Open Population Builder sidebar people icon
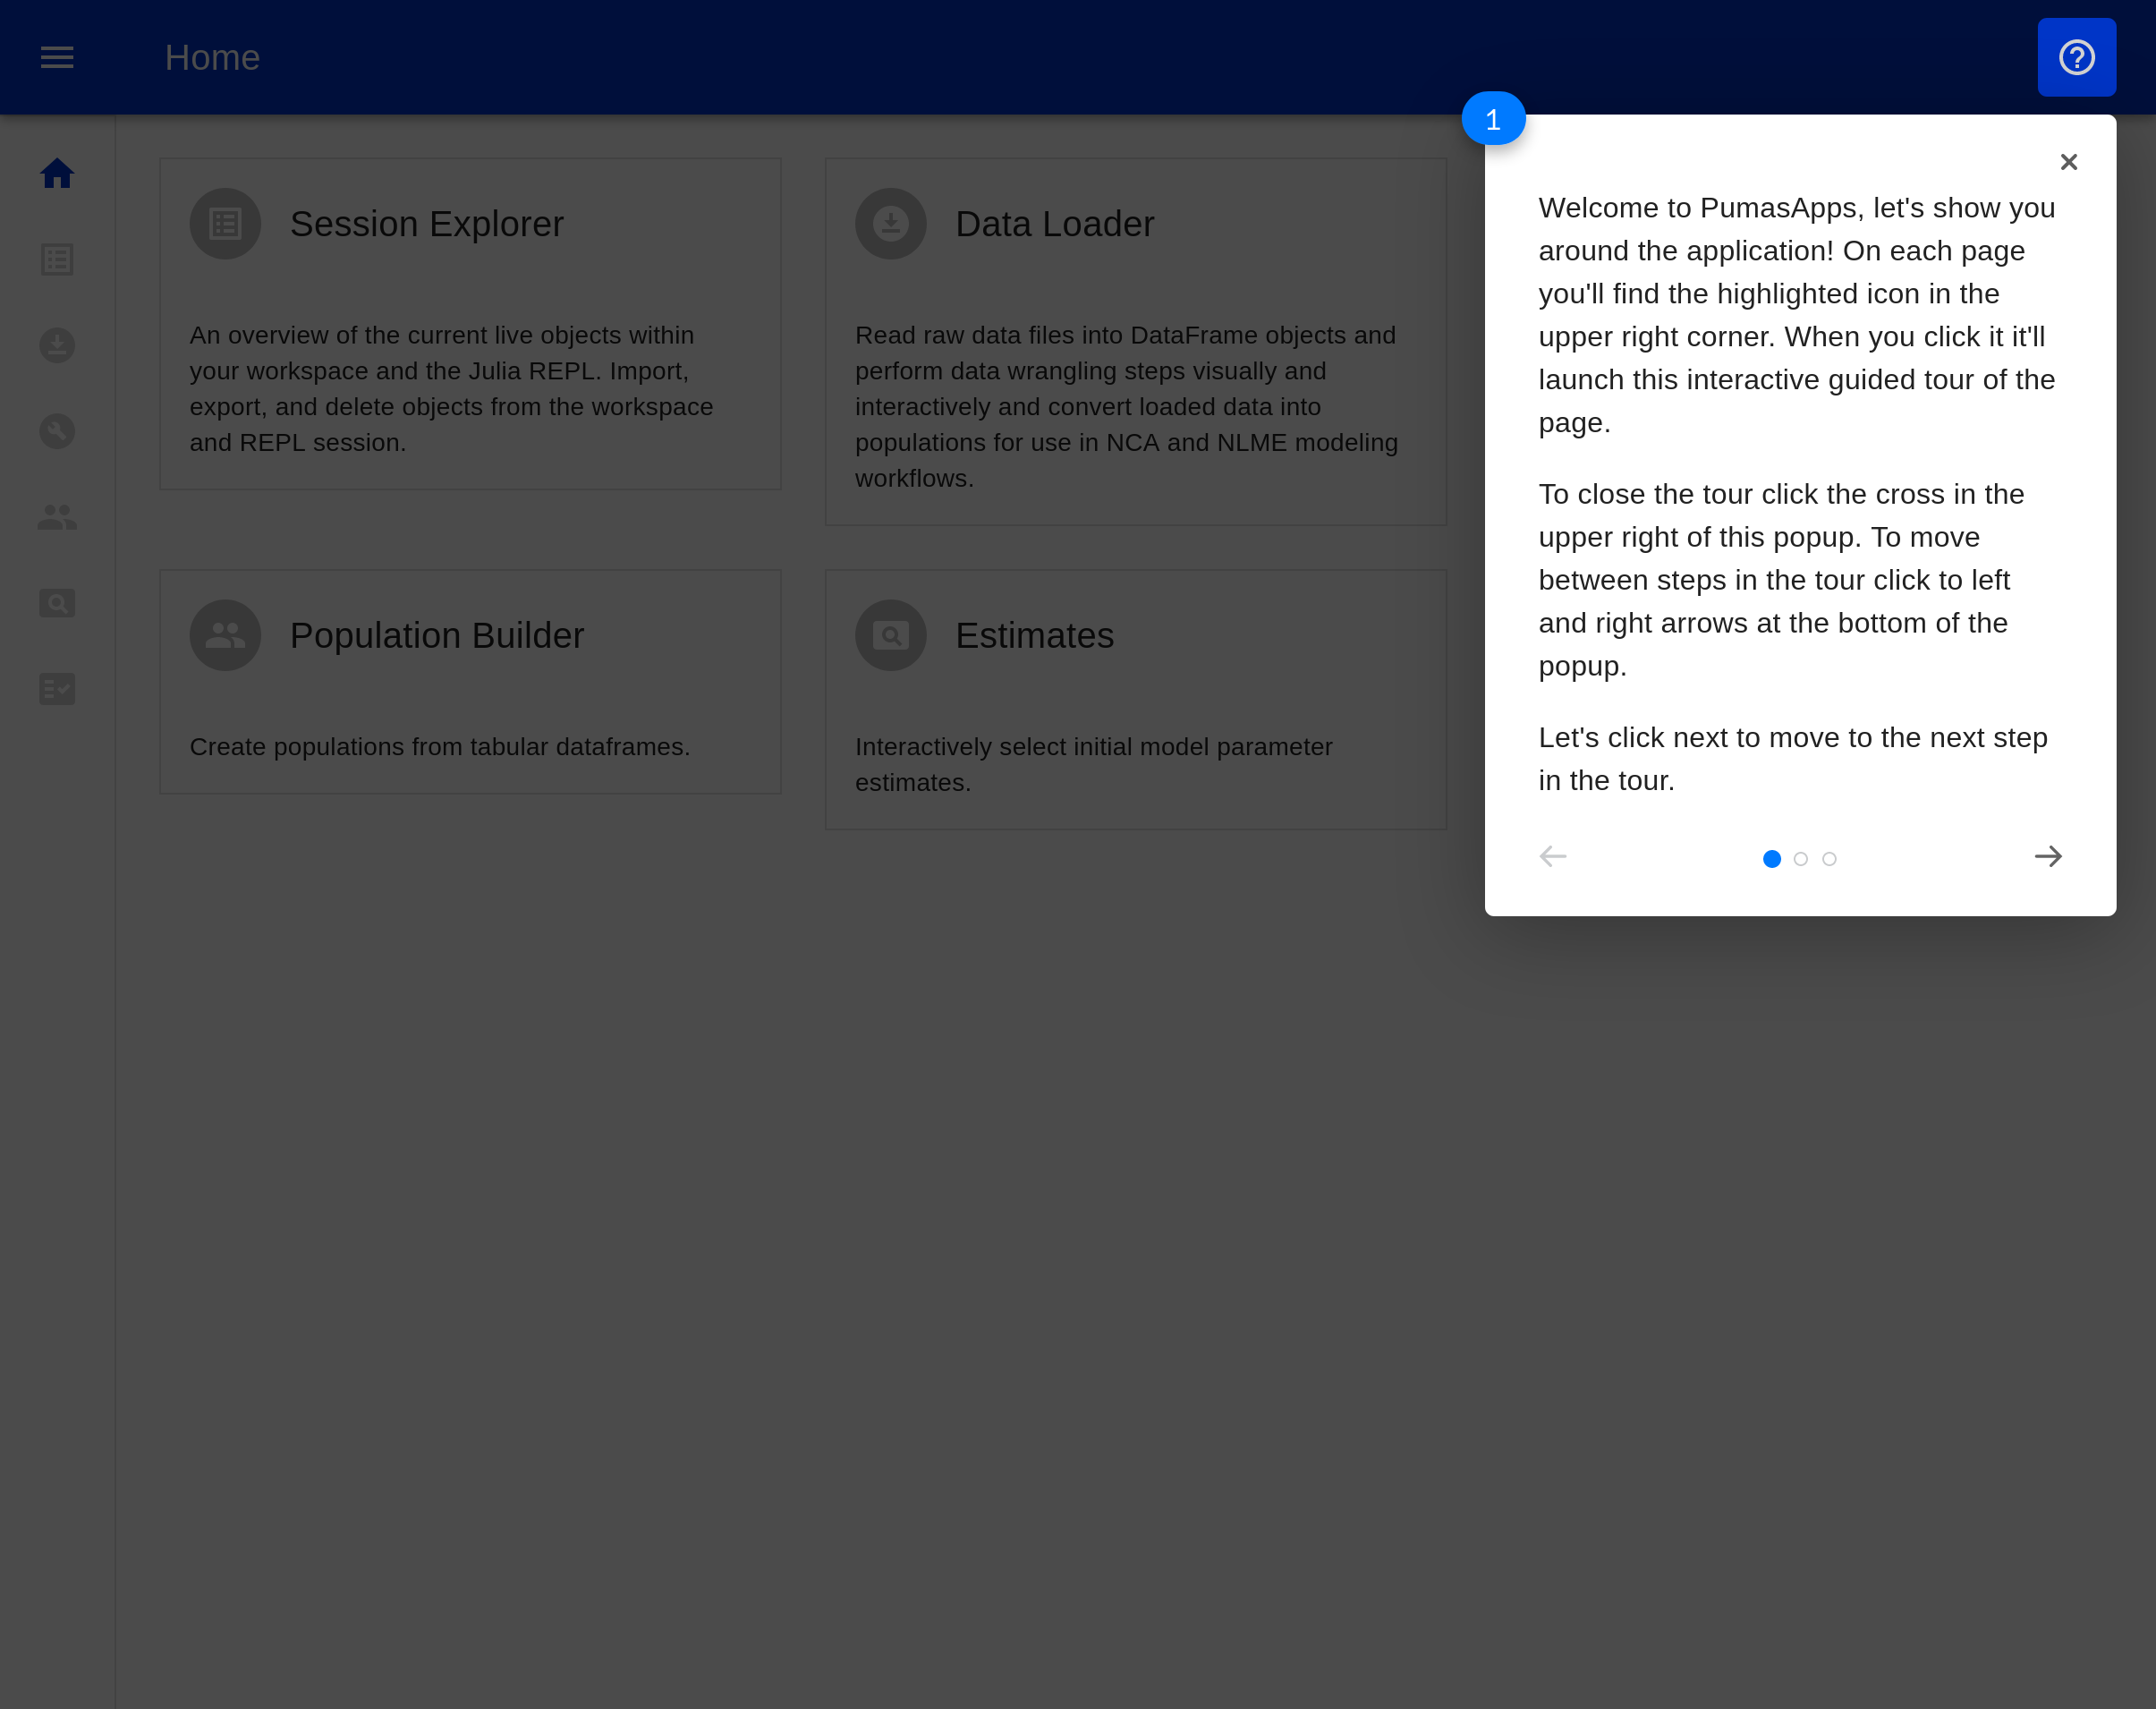Screen dimensions: 2156x1709 57,517
